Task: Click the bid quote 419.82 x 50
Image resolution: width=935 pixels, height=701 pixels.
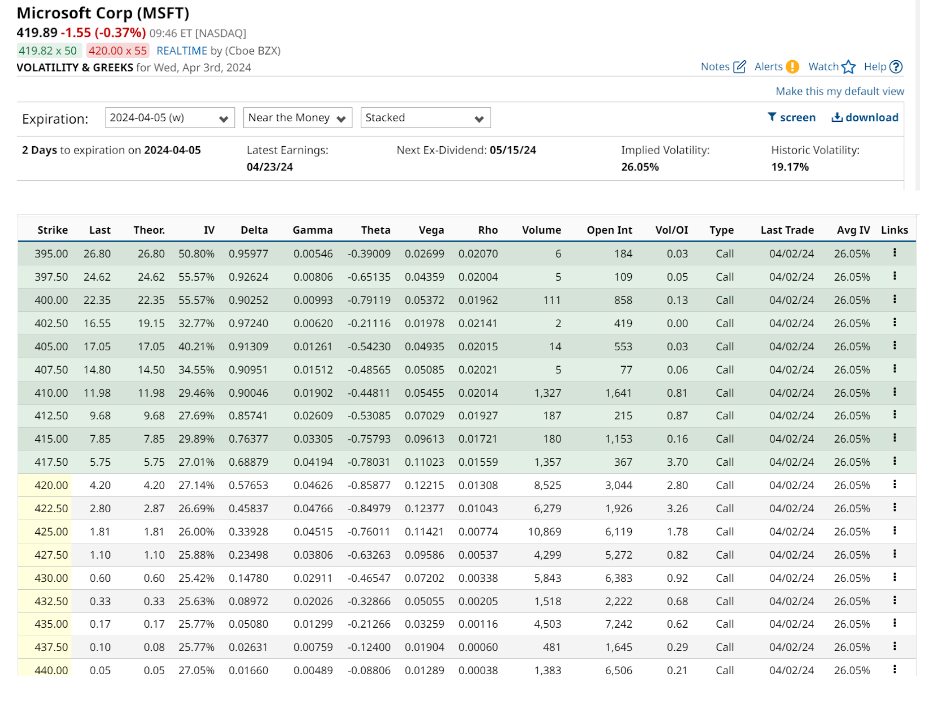Action: [x=48, y=51]
